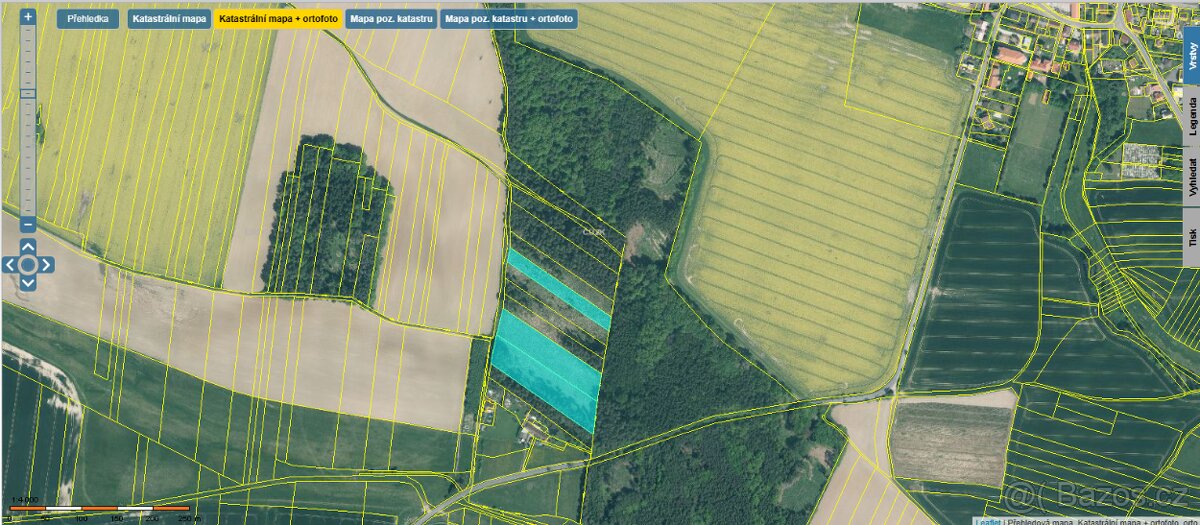Select the upper highlighted cyan parcel
This screenshot has height=525, width=1200.
click(x=558, y=289)
